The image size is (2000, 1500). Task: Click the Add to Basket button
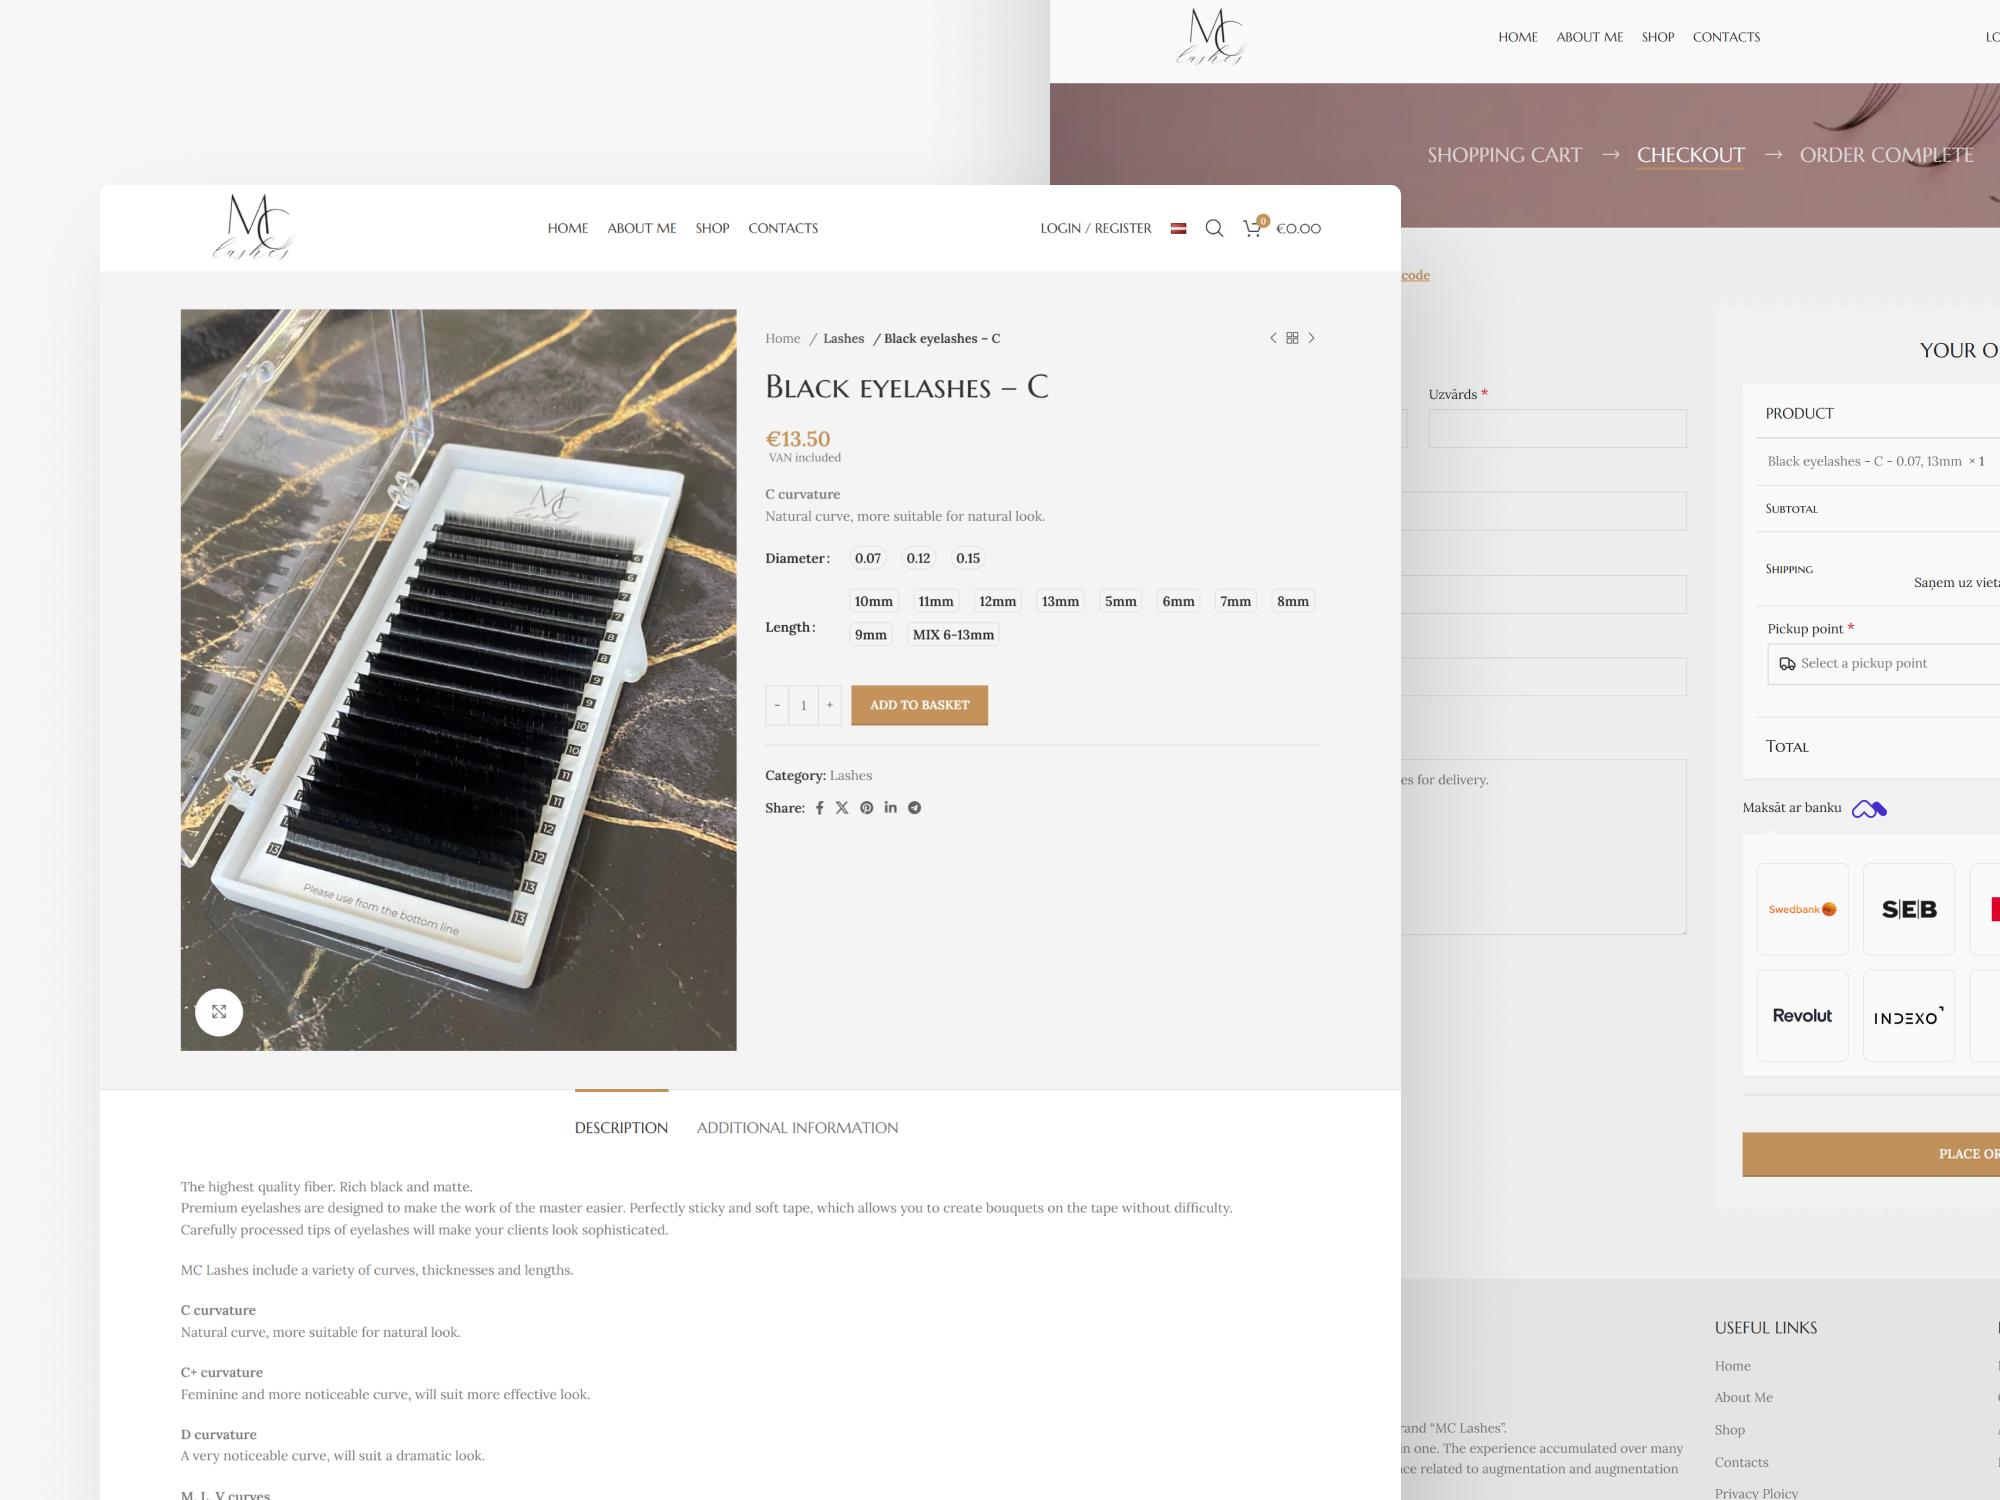(918, 705)
